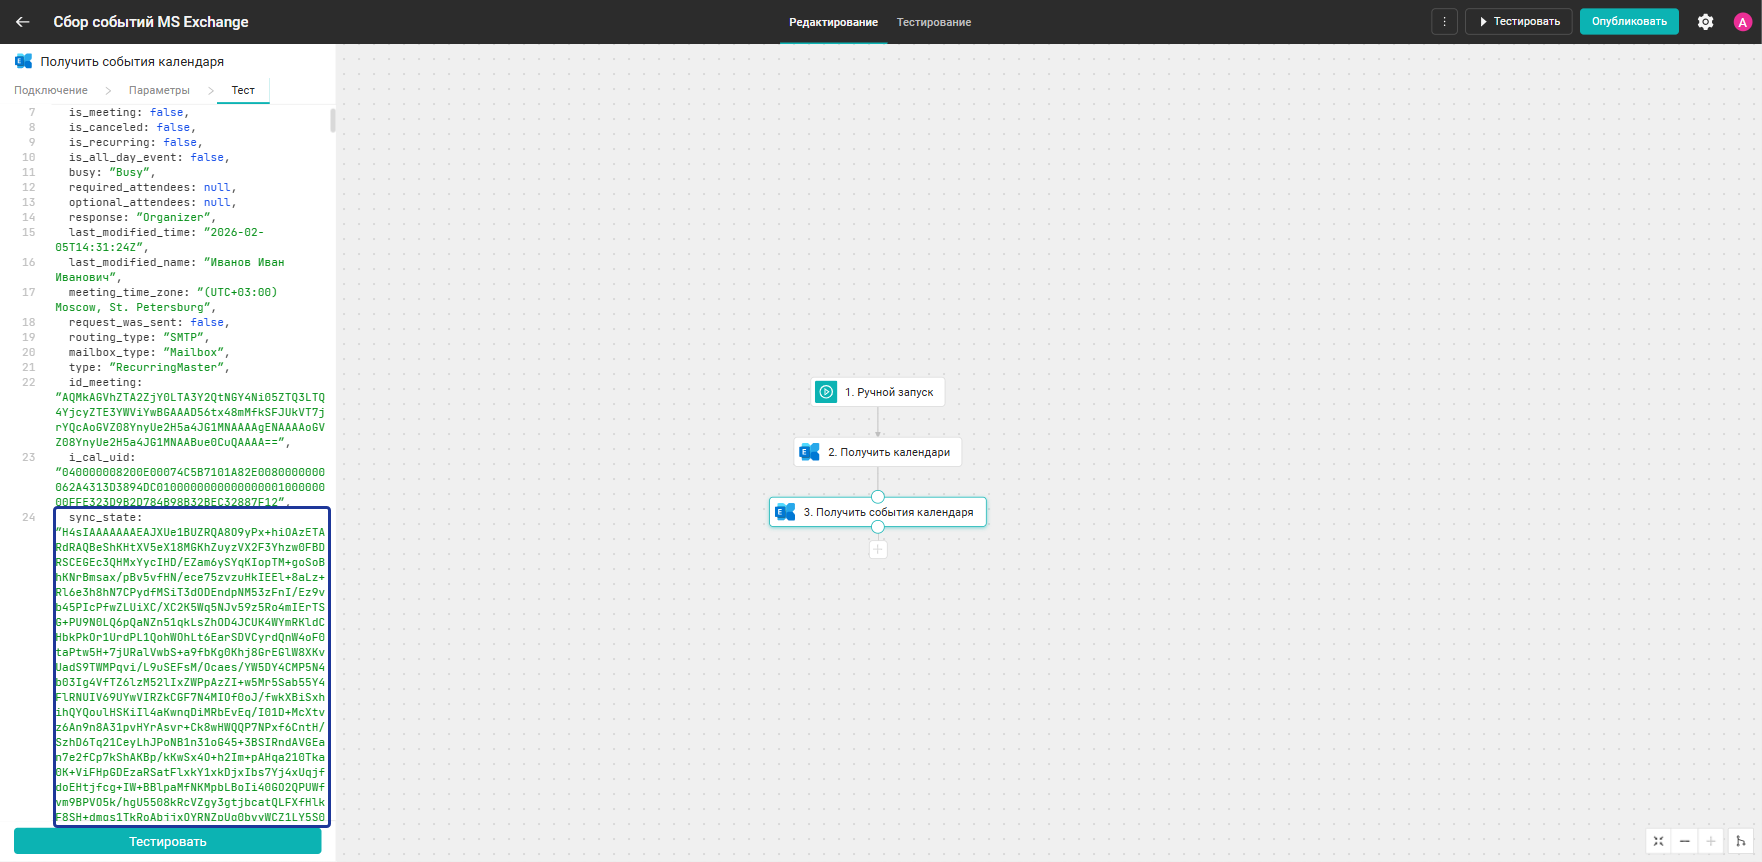Image resolution: width=1762 pixels, height=862 pixels.
Task: Click the panel heading "Получить события календаря"
Action: click(132, 61)
